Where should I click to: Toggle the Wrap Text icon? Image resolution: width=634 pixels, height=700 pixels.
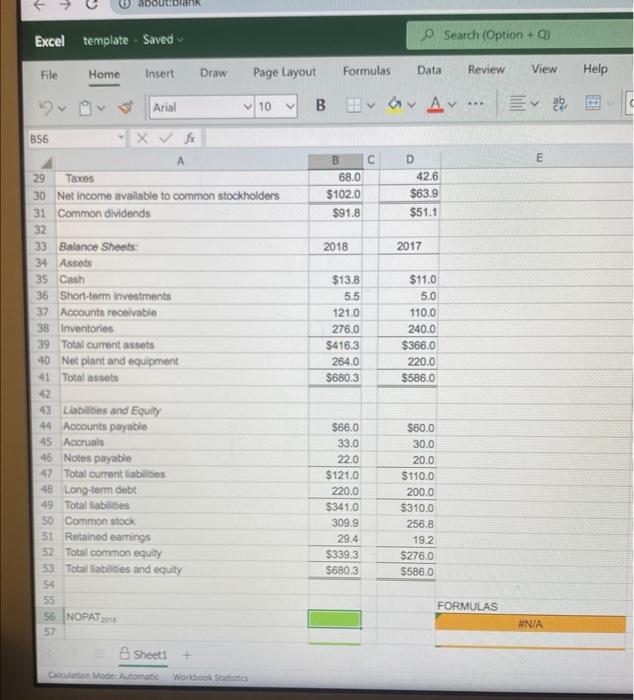[x=559, y=104]
